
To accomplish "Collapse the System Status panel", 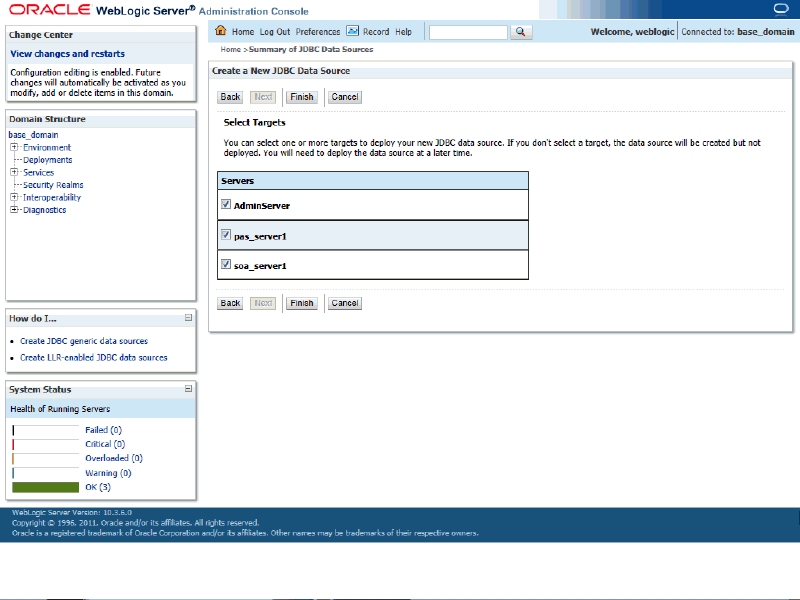I will [188, 389].
